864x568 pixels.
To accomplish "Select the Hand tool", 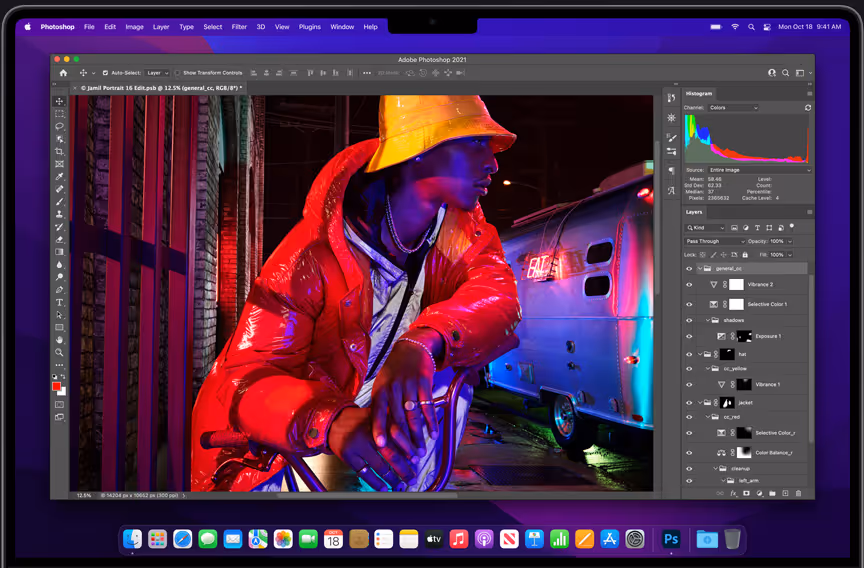I will 60,340.
